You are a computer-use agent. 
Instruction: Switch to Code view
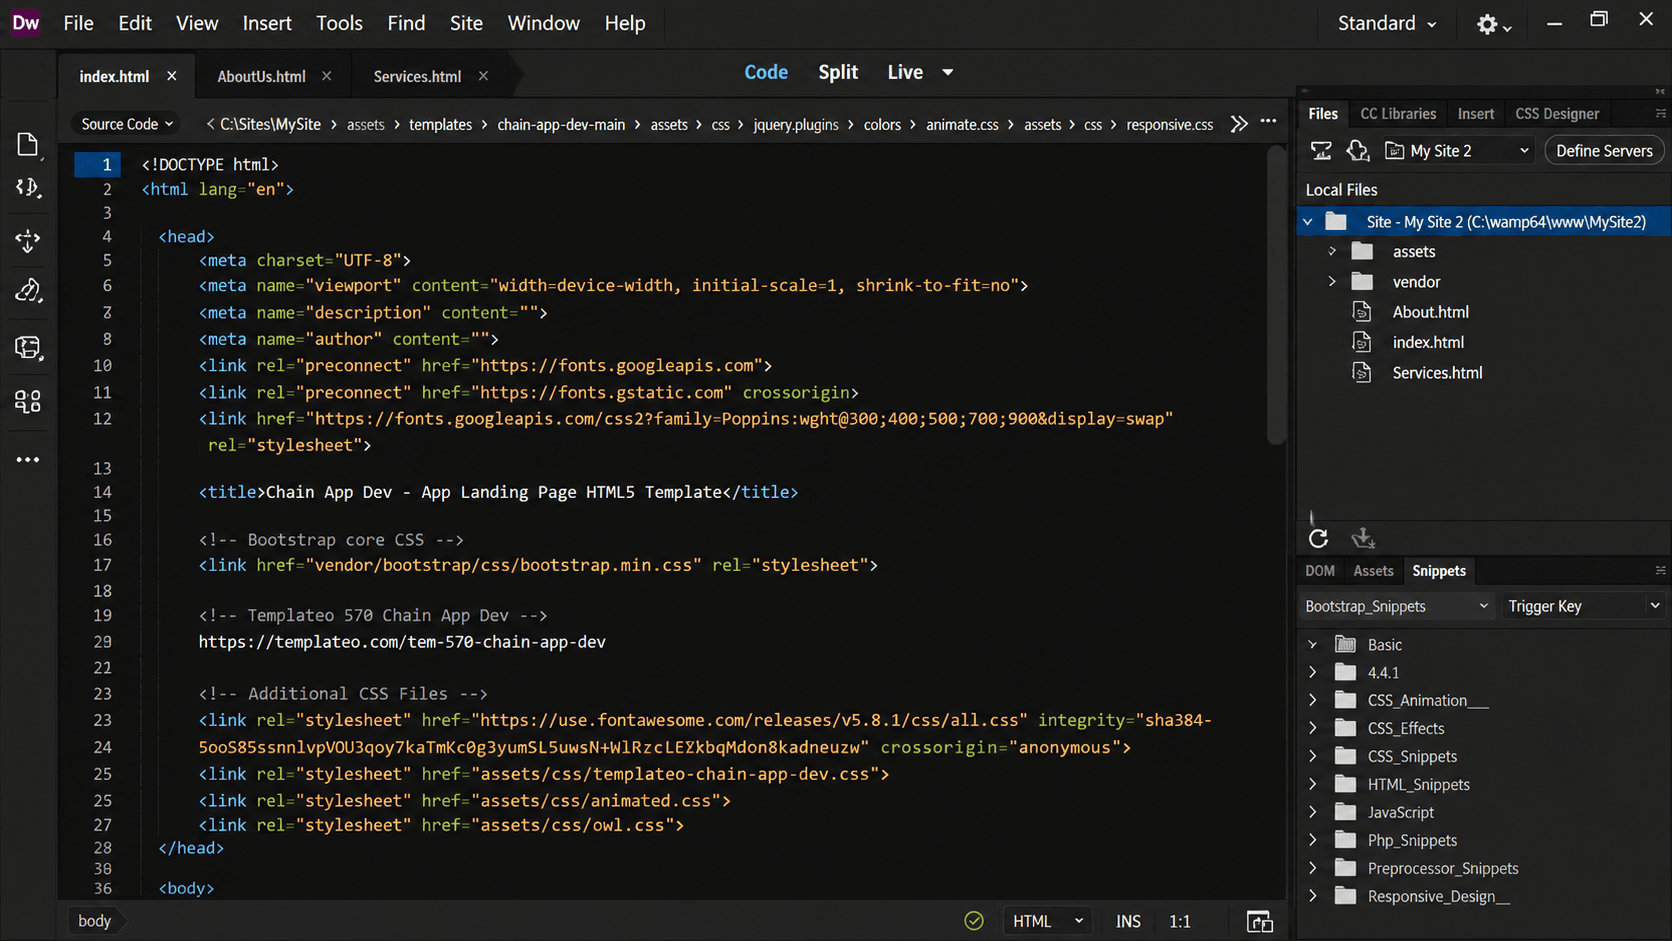[766, 72]
